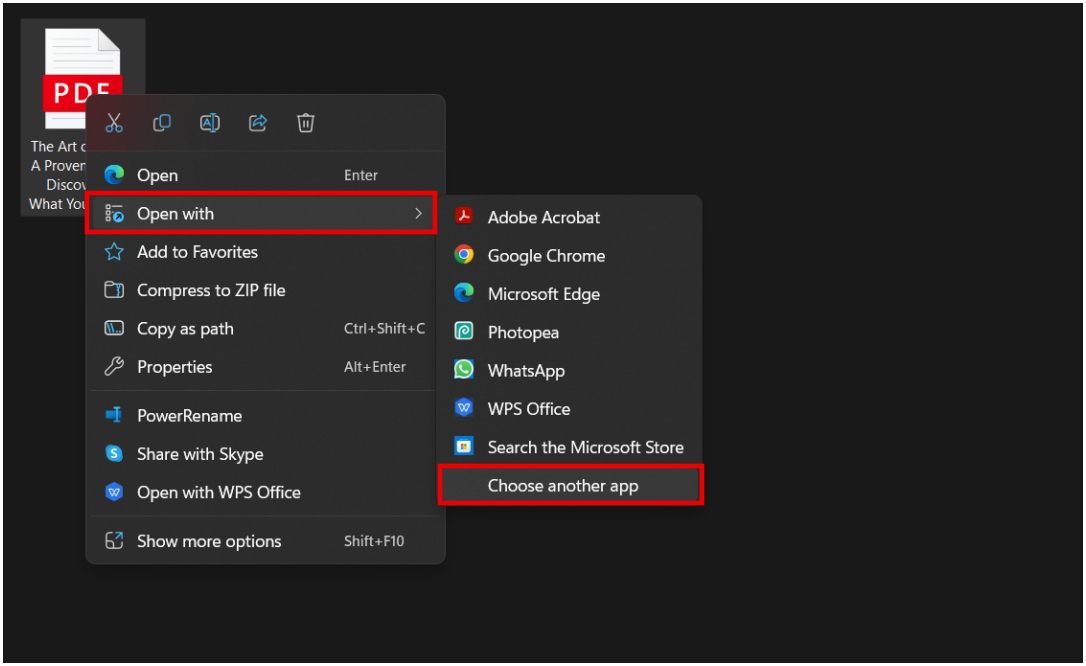Cut the PDF file using the scissors icon
Screen dimensions: 1086x666
click(x=114, y=123)
